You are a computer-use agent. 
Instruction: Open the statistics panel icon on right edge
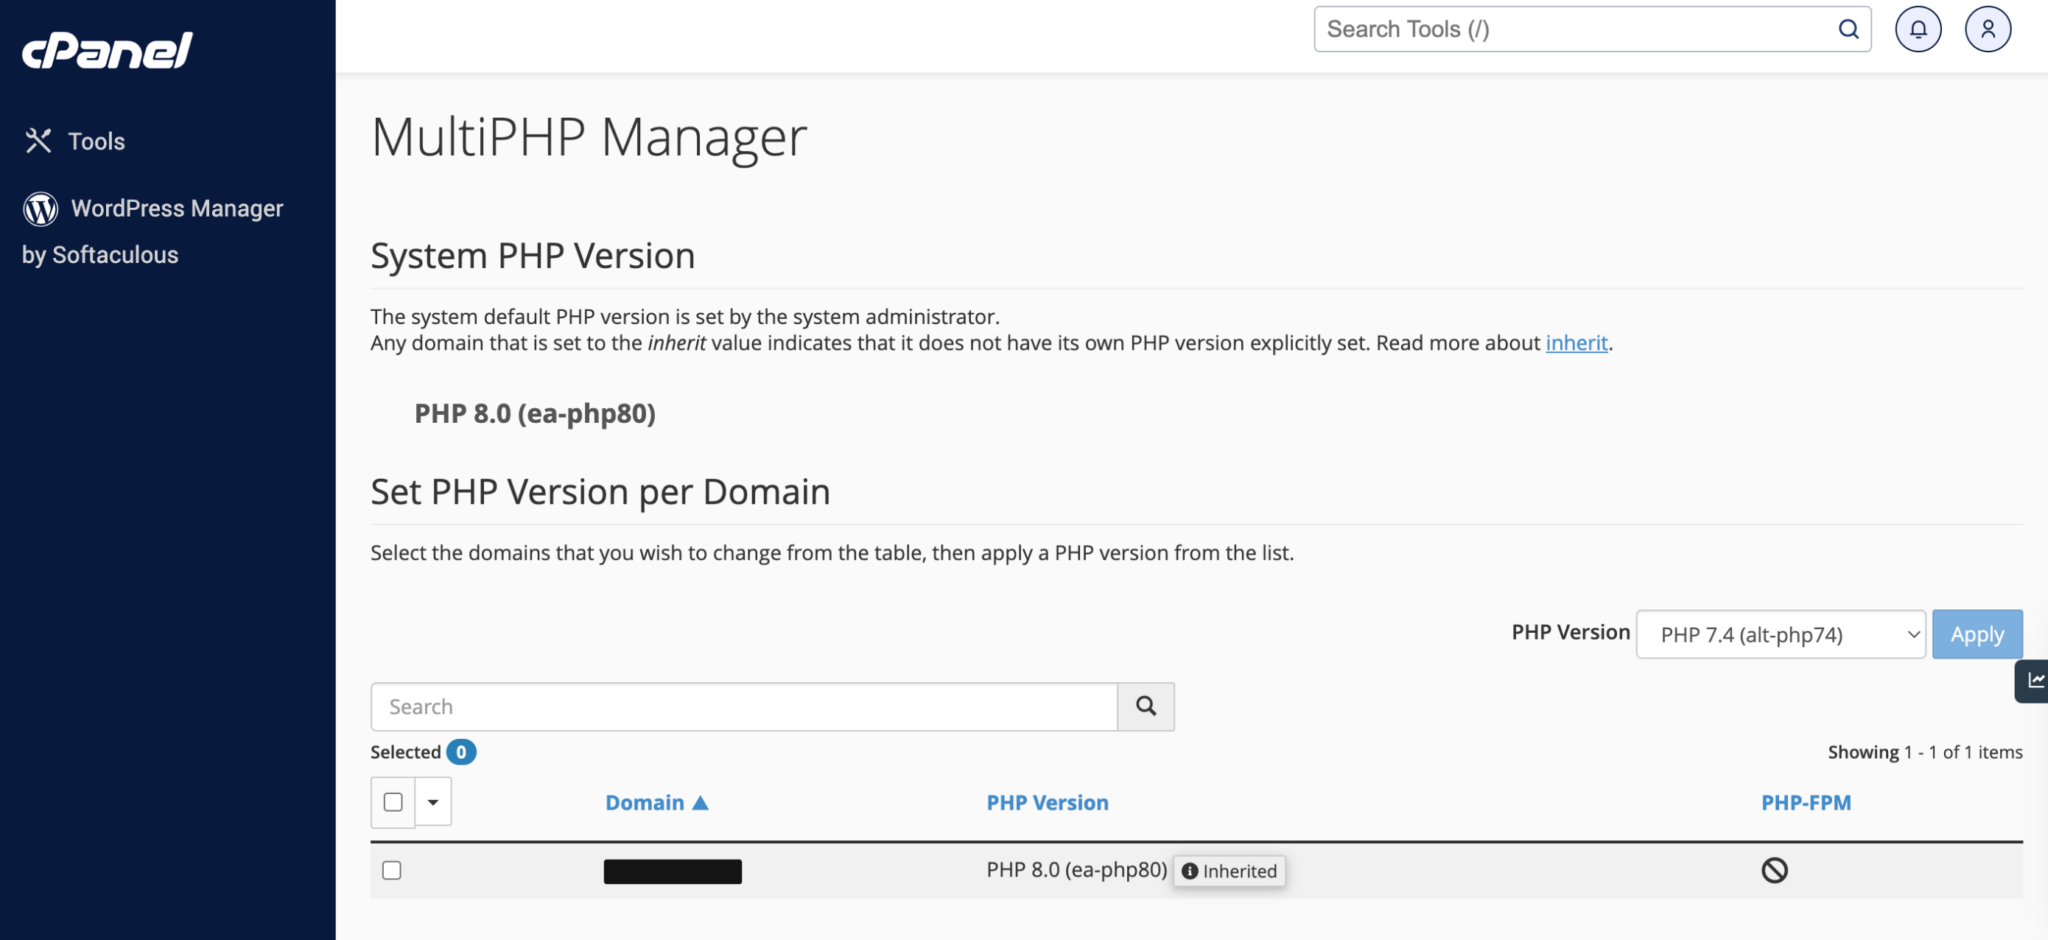click(2035, 680)
